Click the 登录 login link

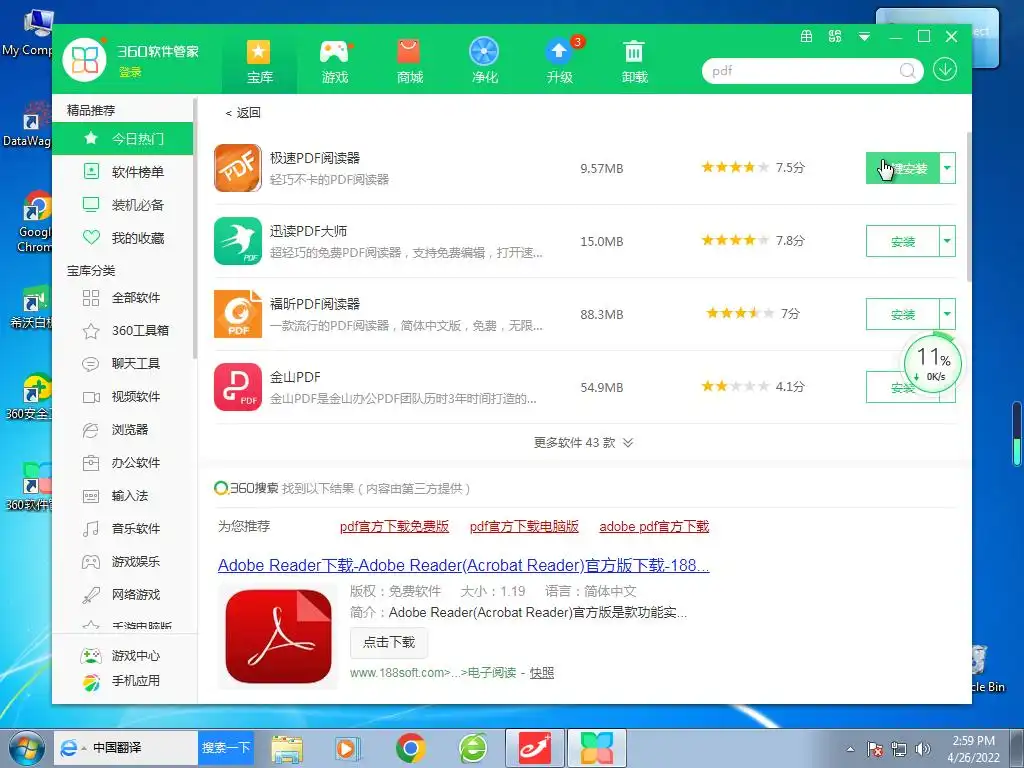[130, 72]
